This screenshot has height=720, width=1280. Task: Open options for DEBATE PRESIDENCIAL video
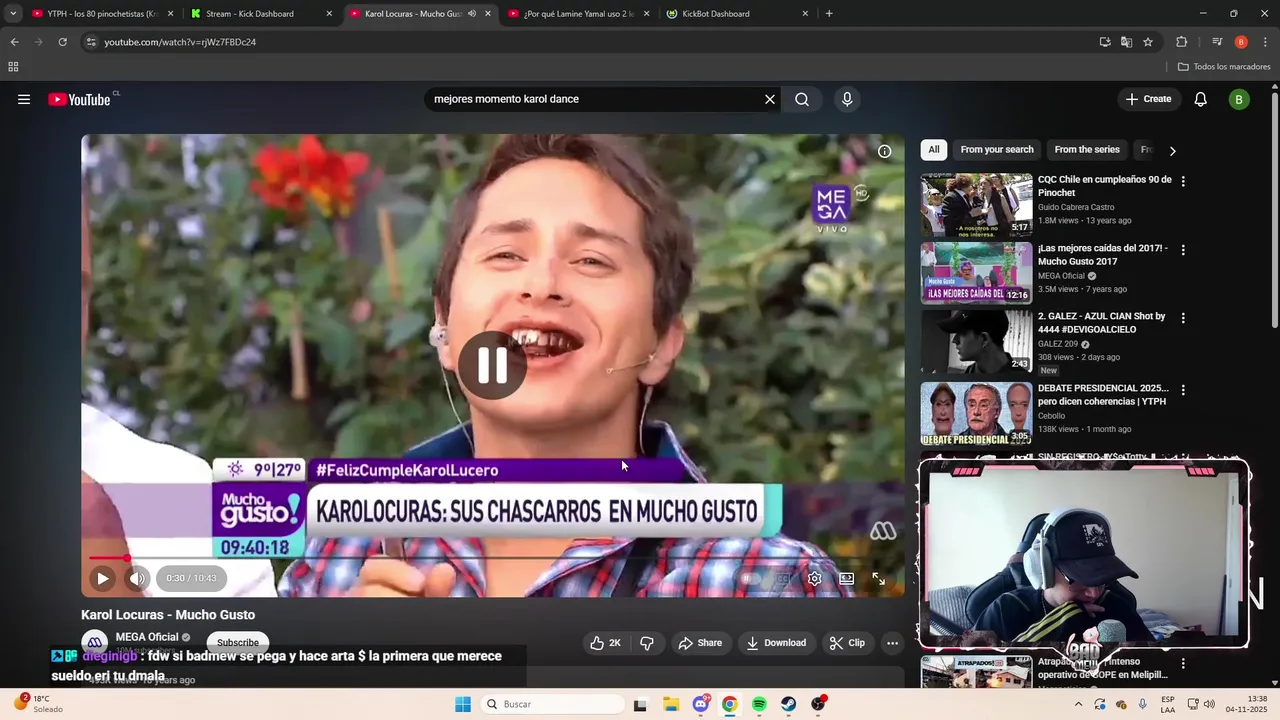click(1183, 390)
